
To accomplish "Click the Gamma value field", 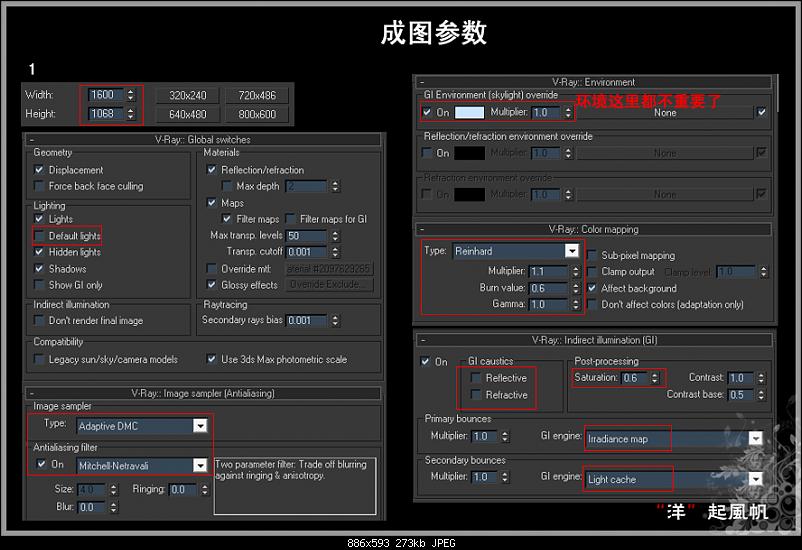I will tap(549, 304).
